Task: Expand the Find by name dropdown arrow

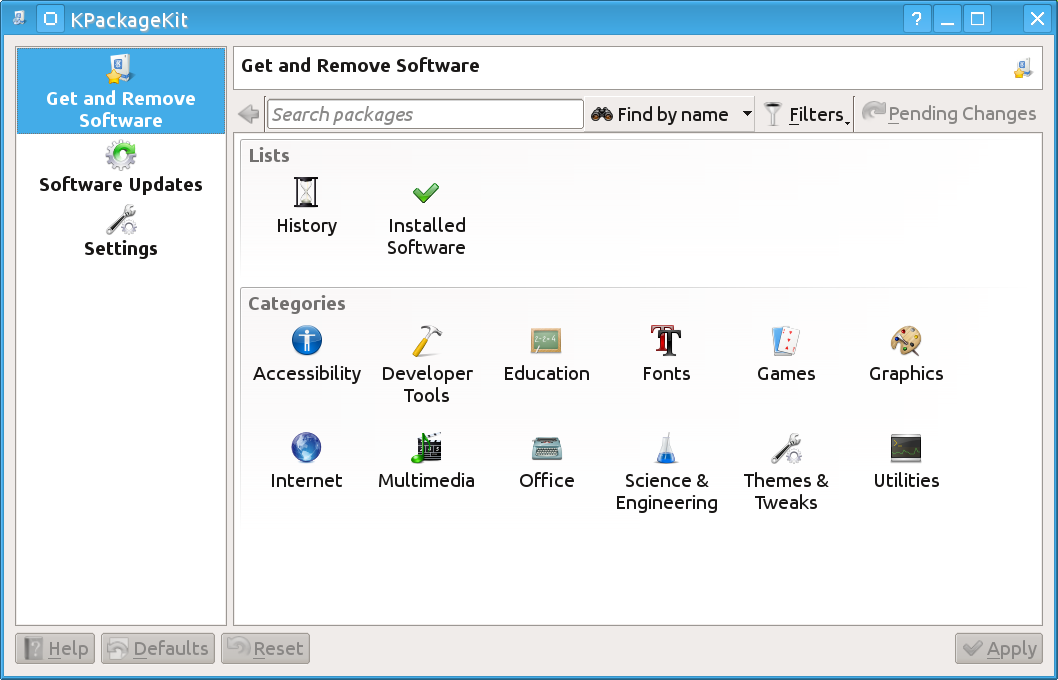Action: click(747, 114)
